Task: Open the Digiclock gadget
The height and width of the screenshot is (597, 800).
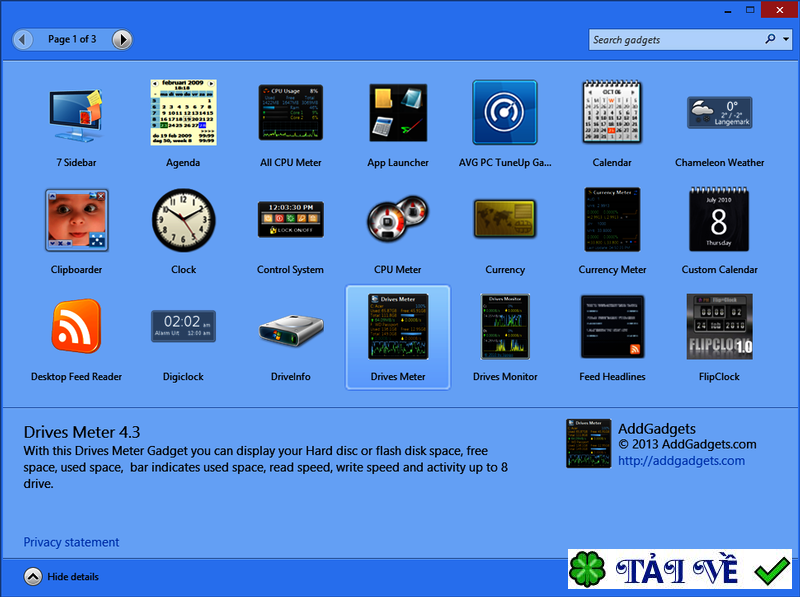Action: coord(183,326)
